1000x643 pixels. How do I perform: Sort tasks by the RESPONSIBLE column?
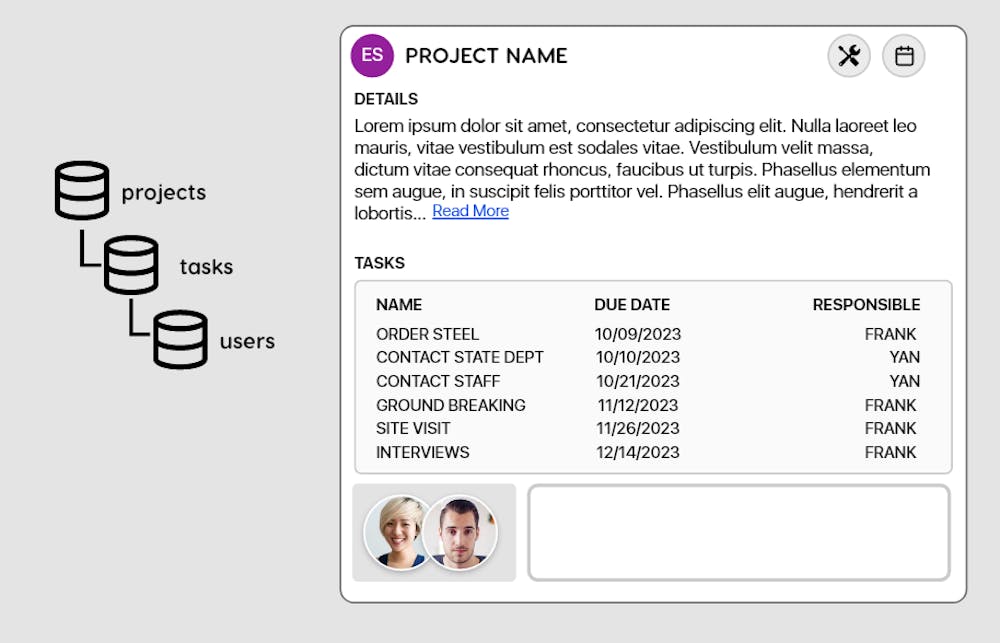pos(866,304)
